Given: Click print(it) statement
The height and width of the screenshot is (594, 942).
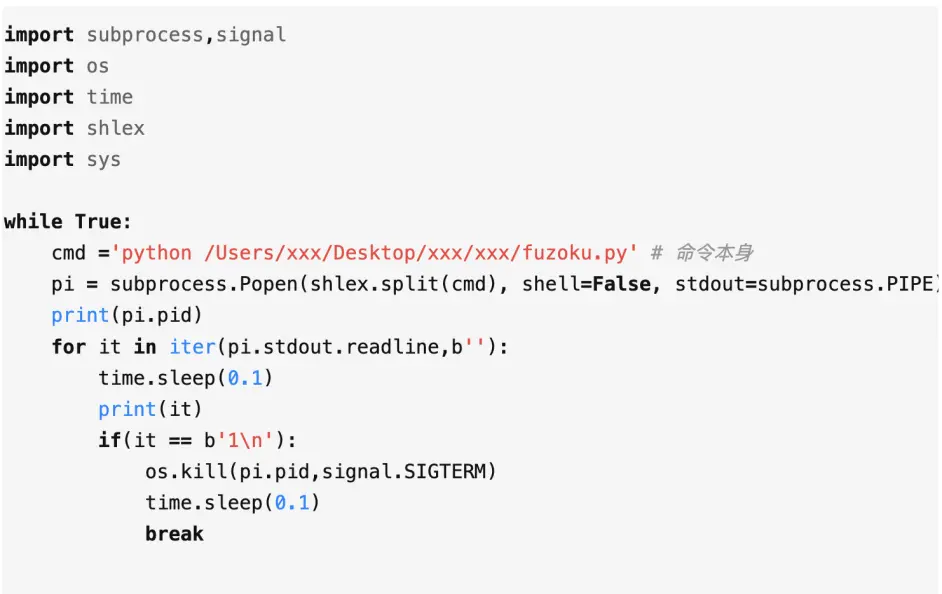Looking at the screenshot, I should pos(150,409).
